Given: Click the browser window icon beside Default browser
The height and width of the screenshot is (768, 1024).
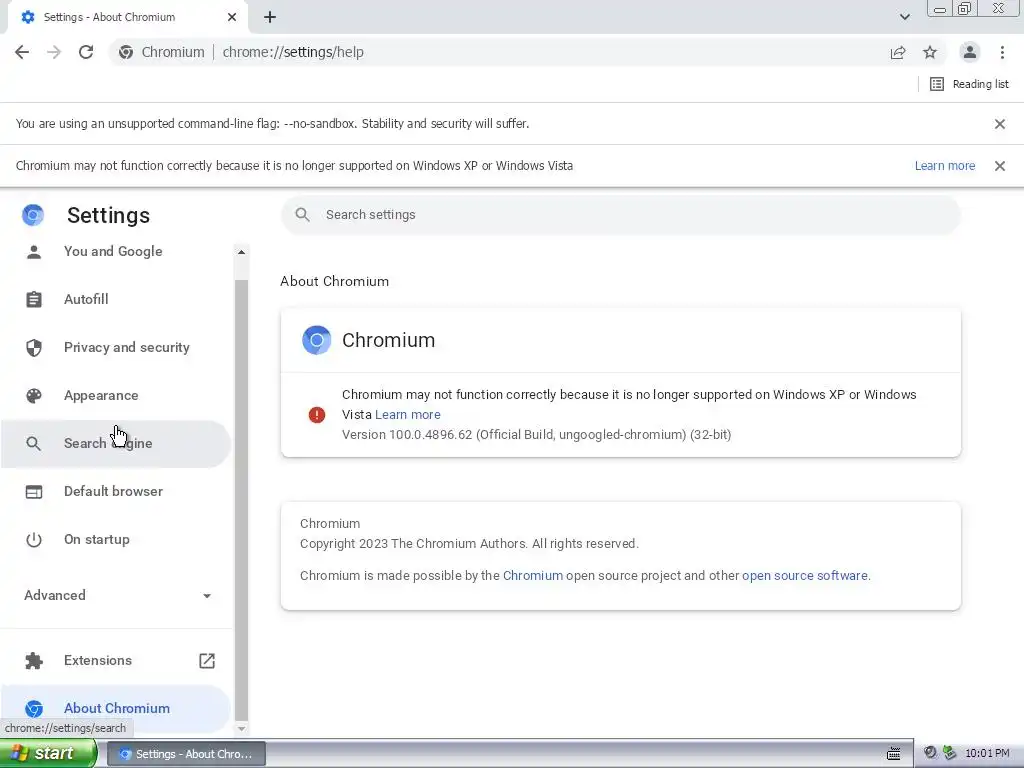Looking at the screenshot, I should point(34,492).
